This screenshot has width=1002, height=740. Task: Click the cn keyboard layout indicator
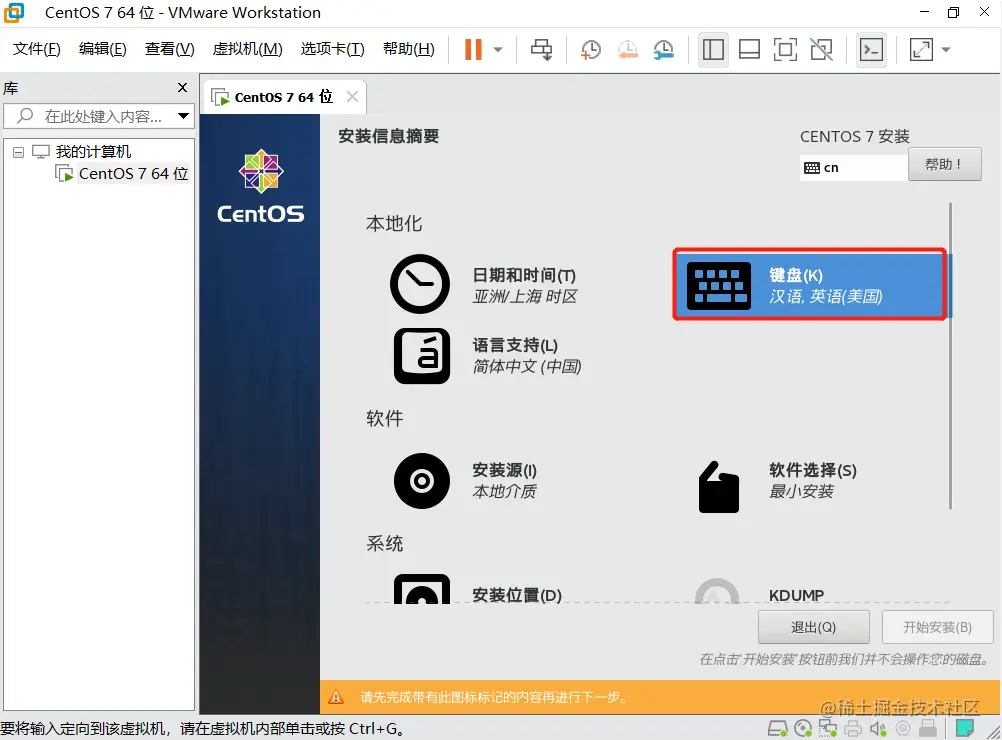coord(853,168)
